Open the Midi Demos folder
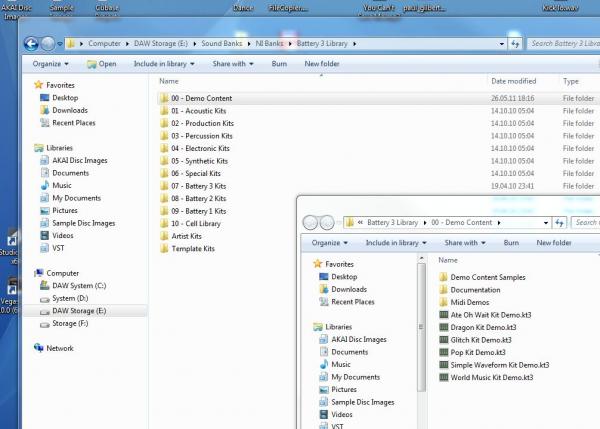 [469, 302]
